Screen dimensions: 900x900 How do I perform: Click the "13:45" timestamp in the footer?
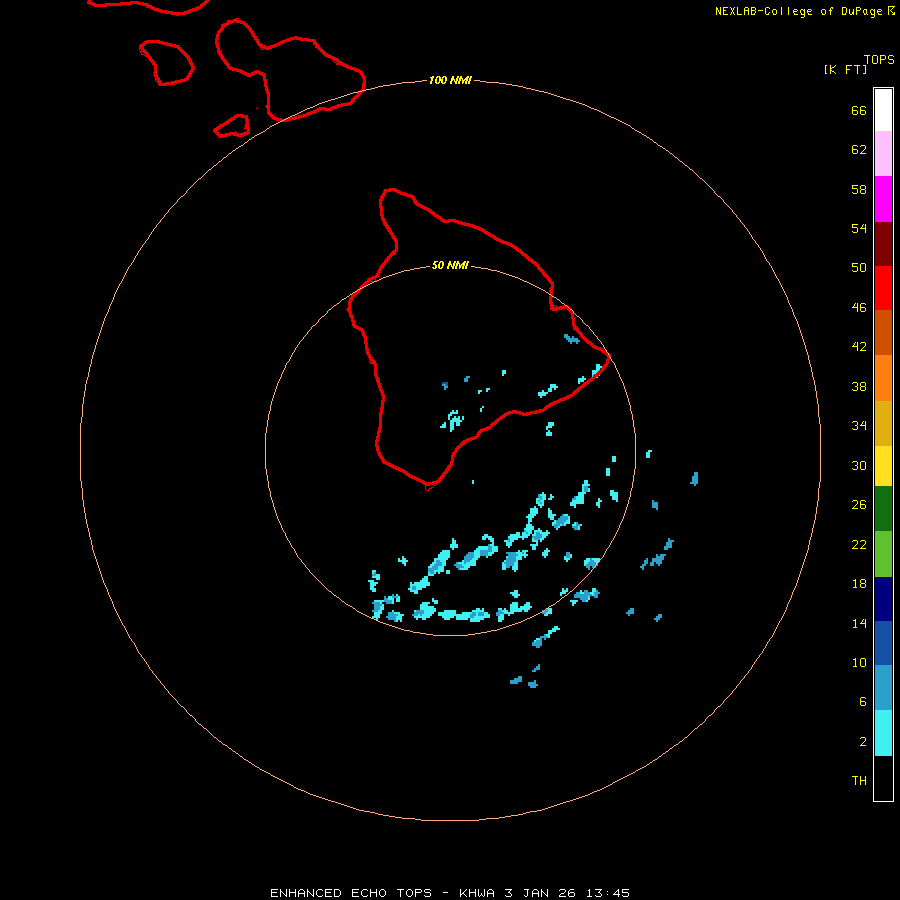click(x=608, y=893)
